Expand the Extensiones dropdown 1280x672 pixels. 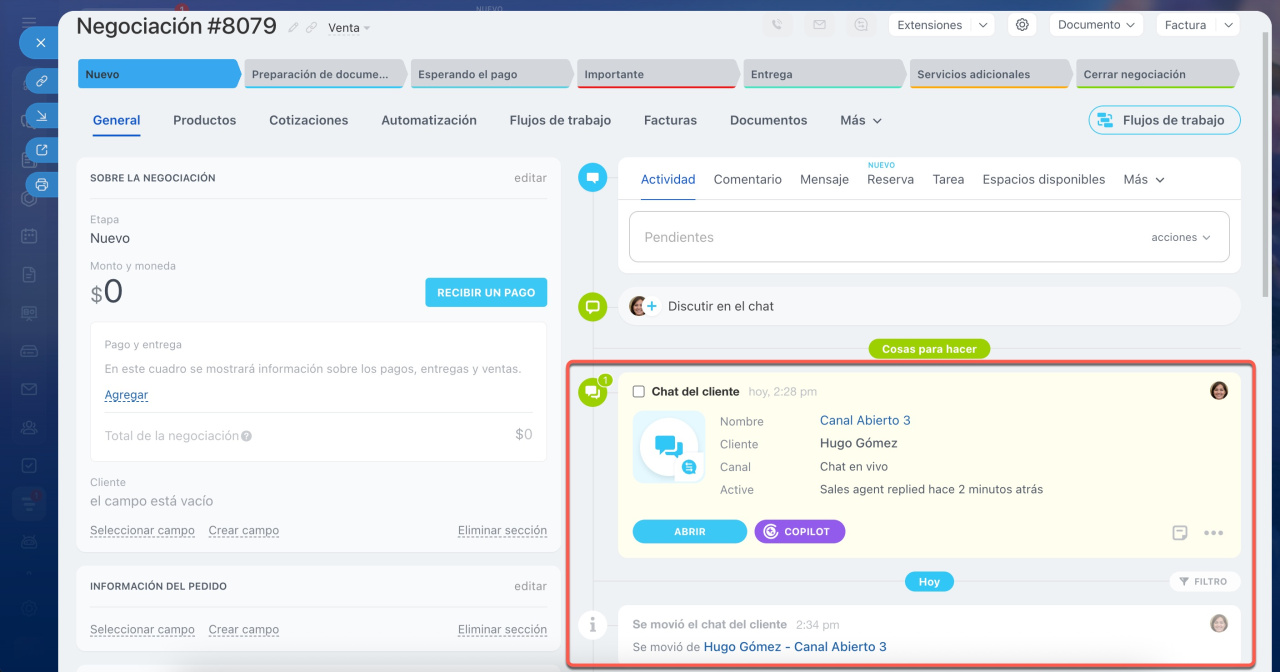click(941, 25)
